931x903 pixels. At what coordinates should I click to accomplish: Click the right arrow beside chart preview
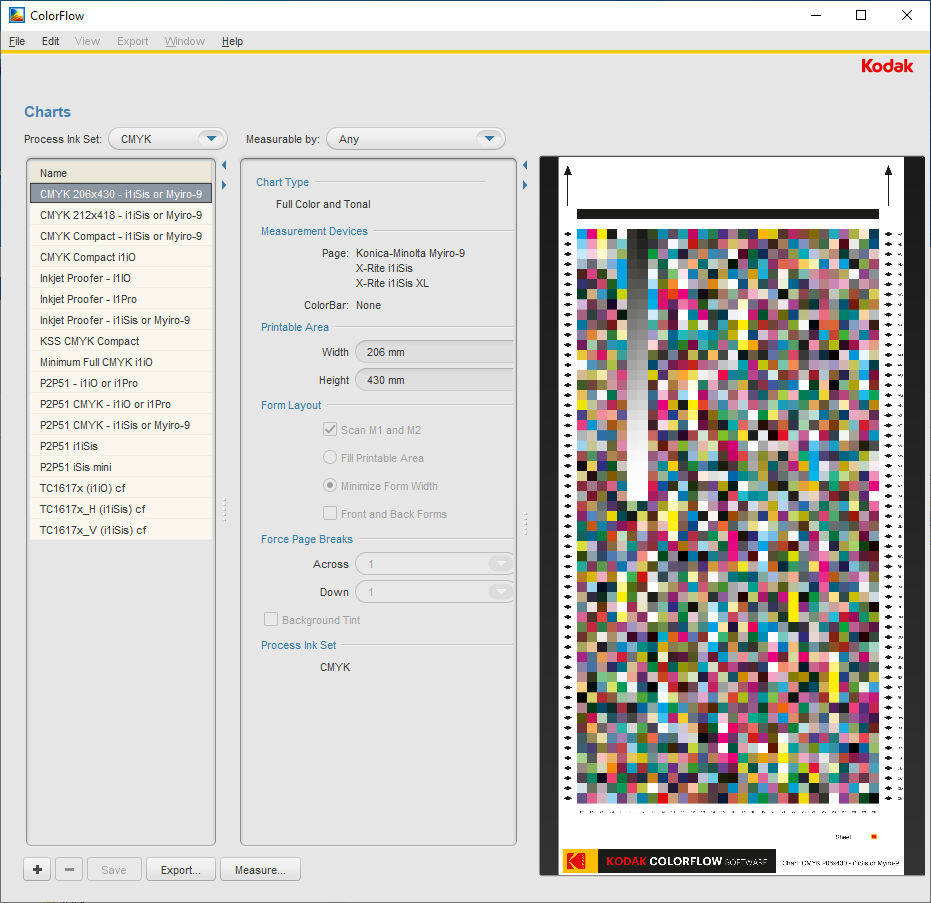[x=525, y=185]
